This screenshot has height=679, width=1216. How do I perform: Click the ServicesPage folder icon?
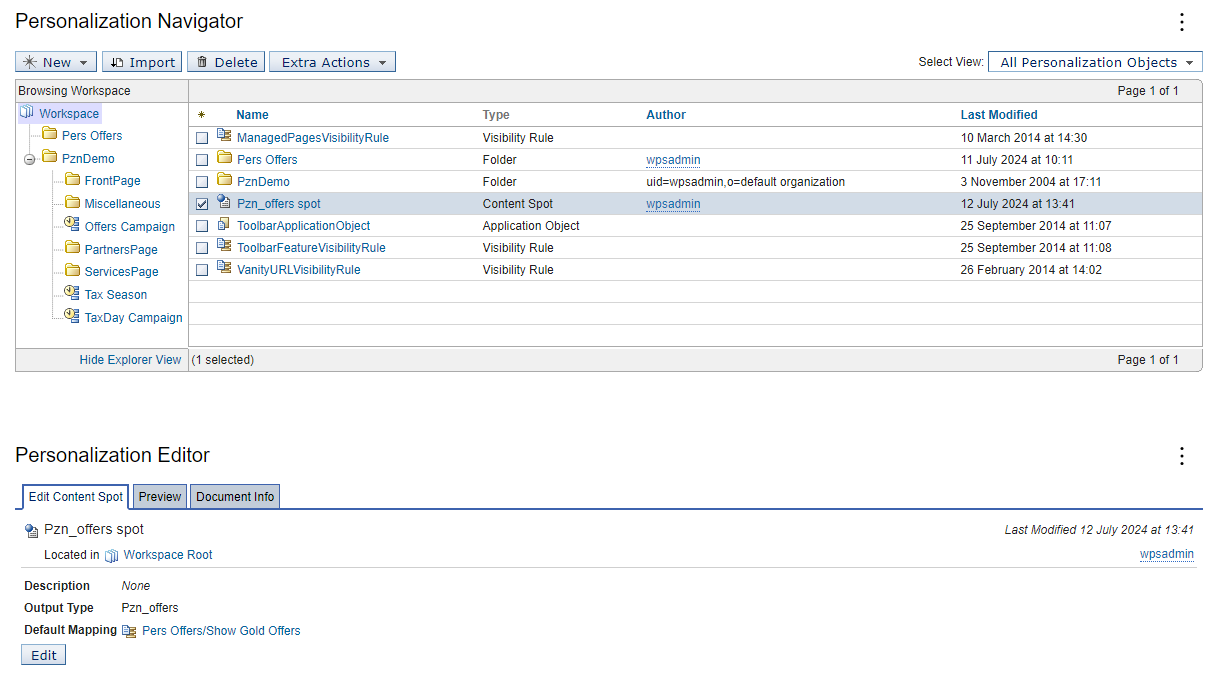click(x=72, y=271)
